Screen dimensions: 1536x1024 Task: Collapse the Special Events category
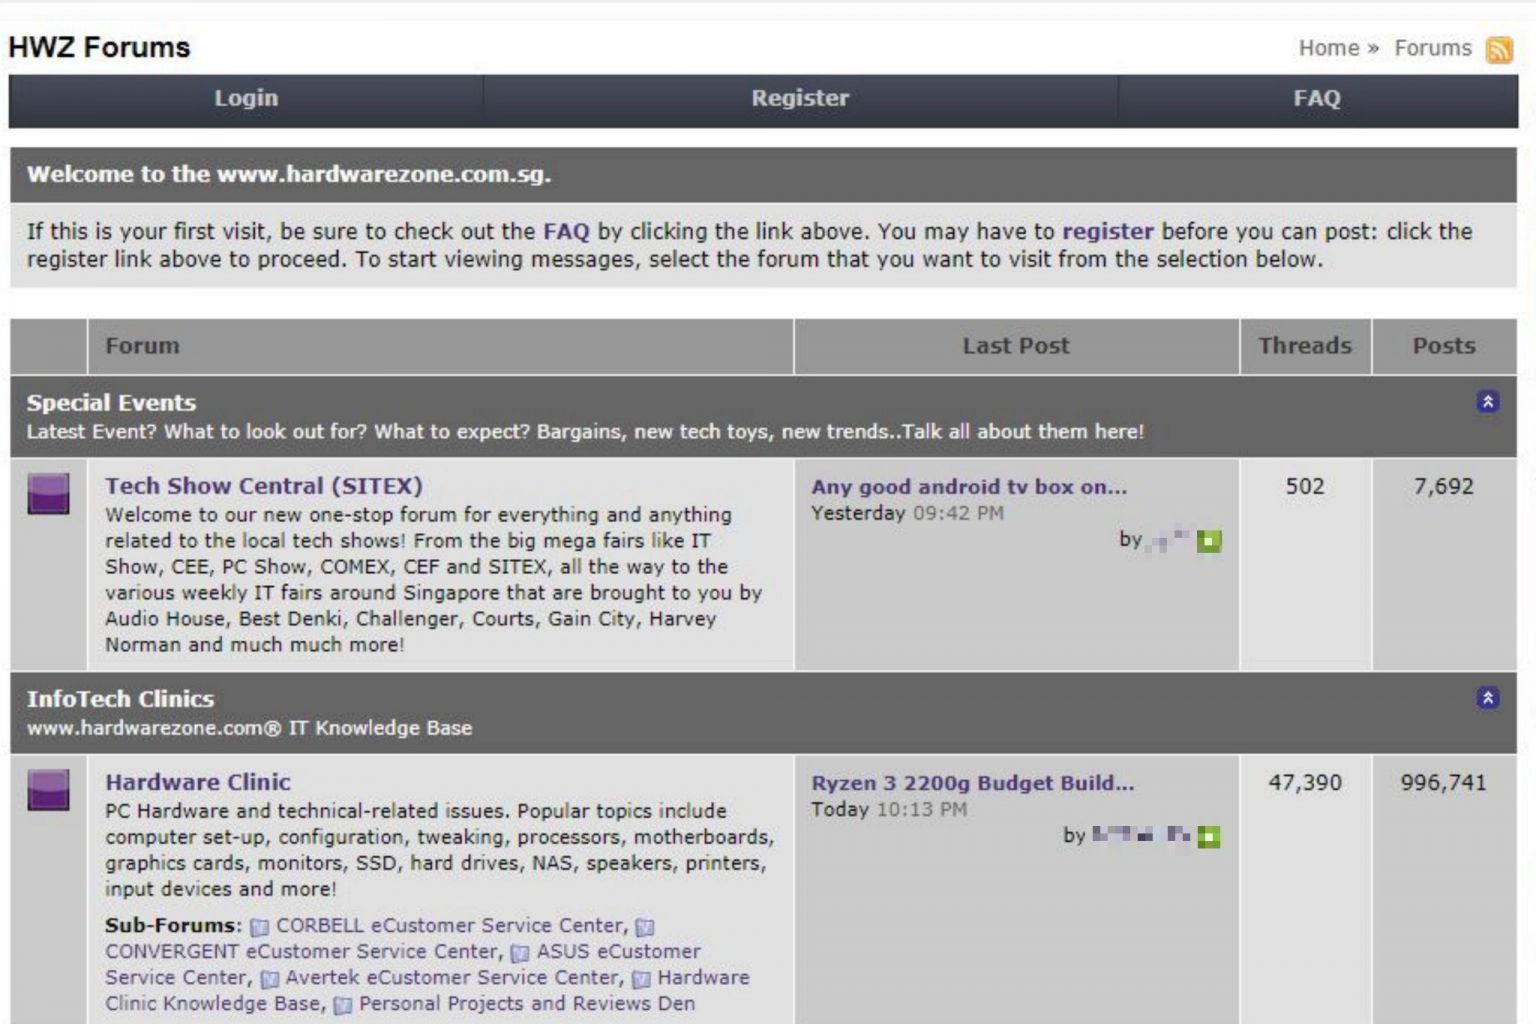(x=1487, y=402)
